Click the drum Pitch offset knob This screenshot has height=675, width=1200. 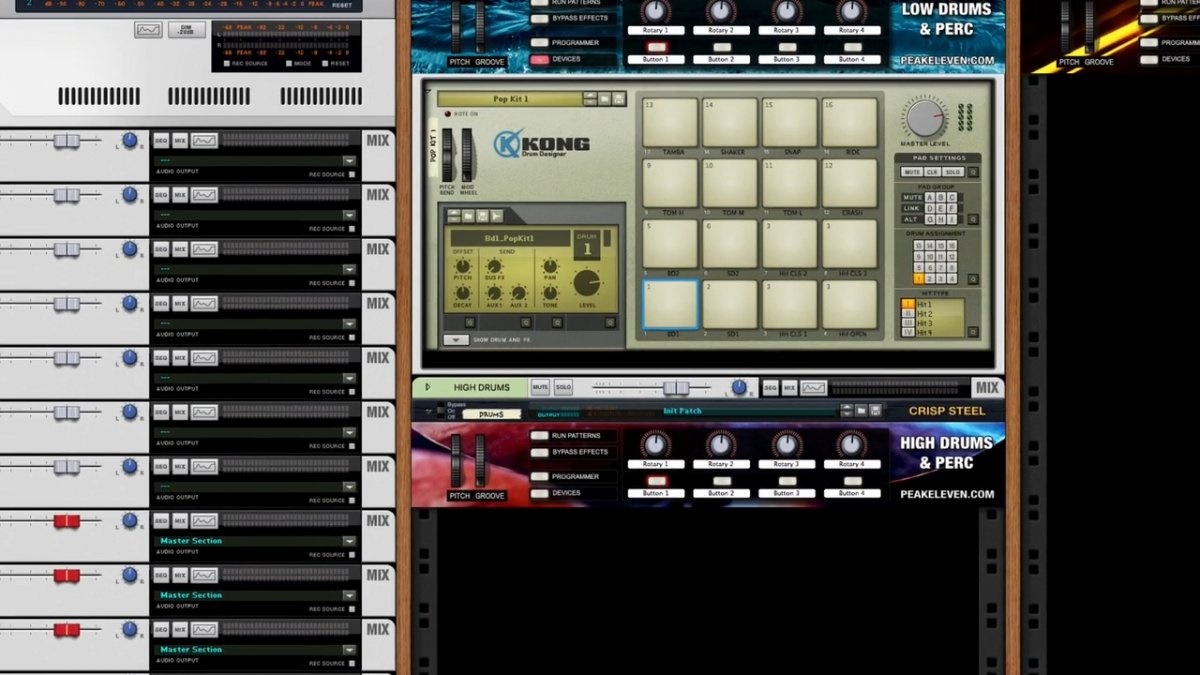(462, 266)
